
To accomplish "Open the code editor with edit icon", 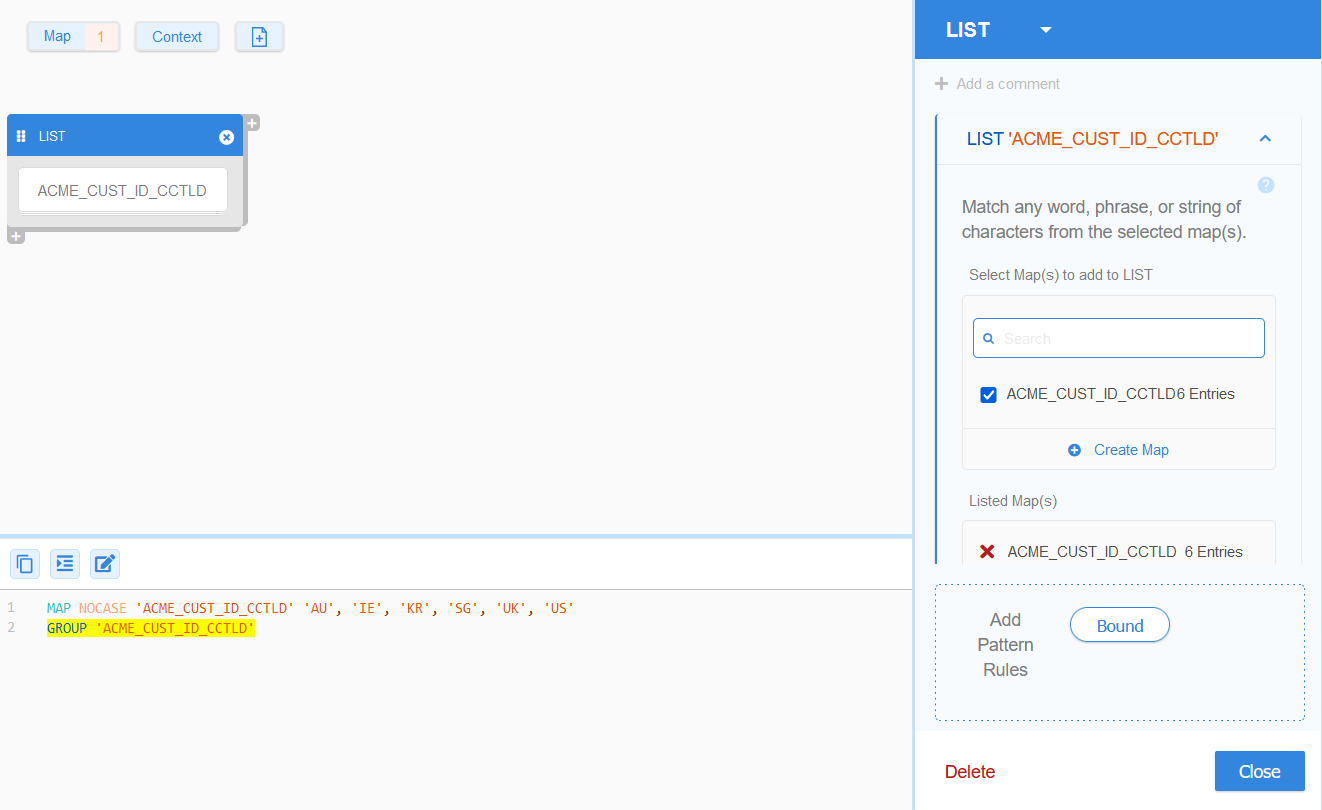I will (105, 564).
